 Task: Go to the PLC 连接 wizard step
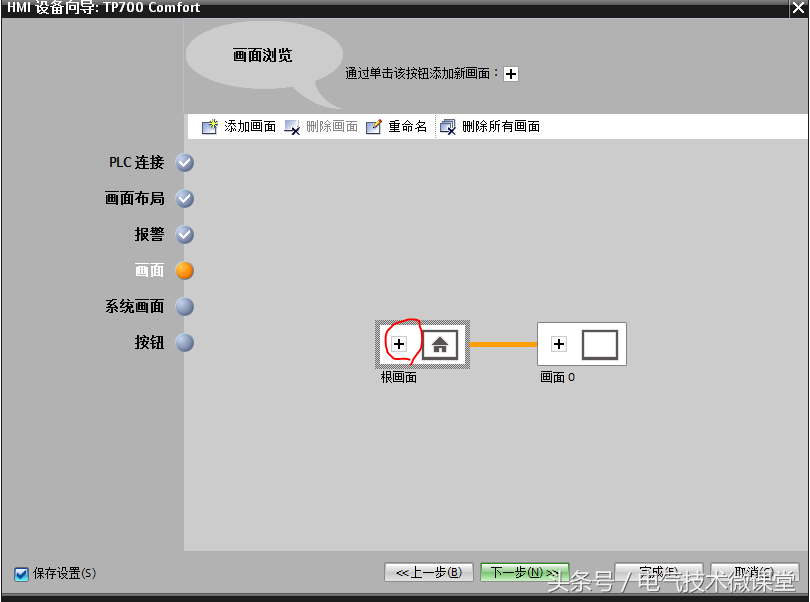click(x=136, y=162)
